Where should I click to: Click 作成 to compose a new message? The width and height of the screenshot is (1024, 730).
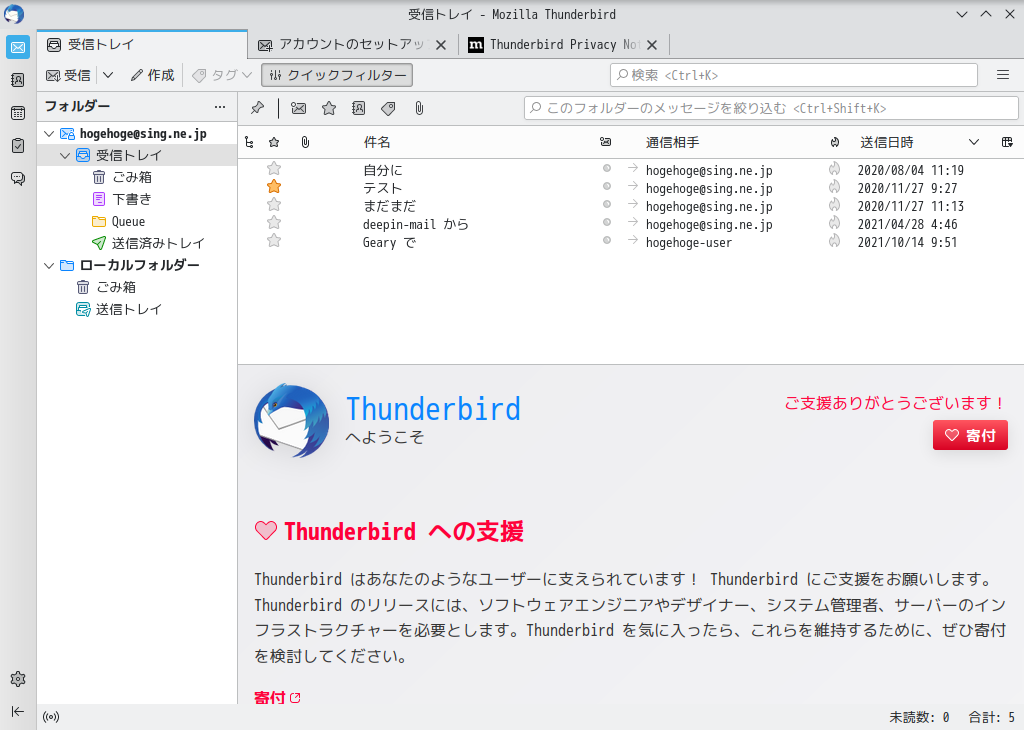153,75
